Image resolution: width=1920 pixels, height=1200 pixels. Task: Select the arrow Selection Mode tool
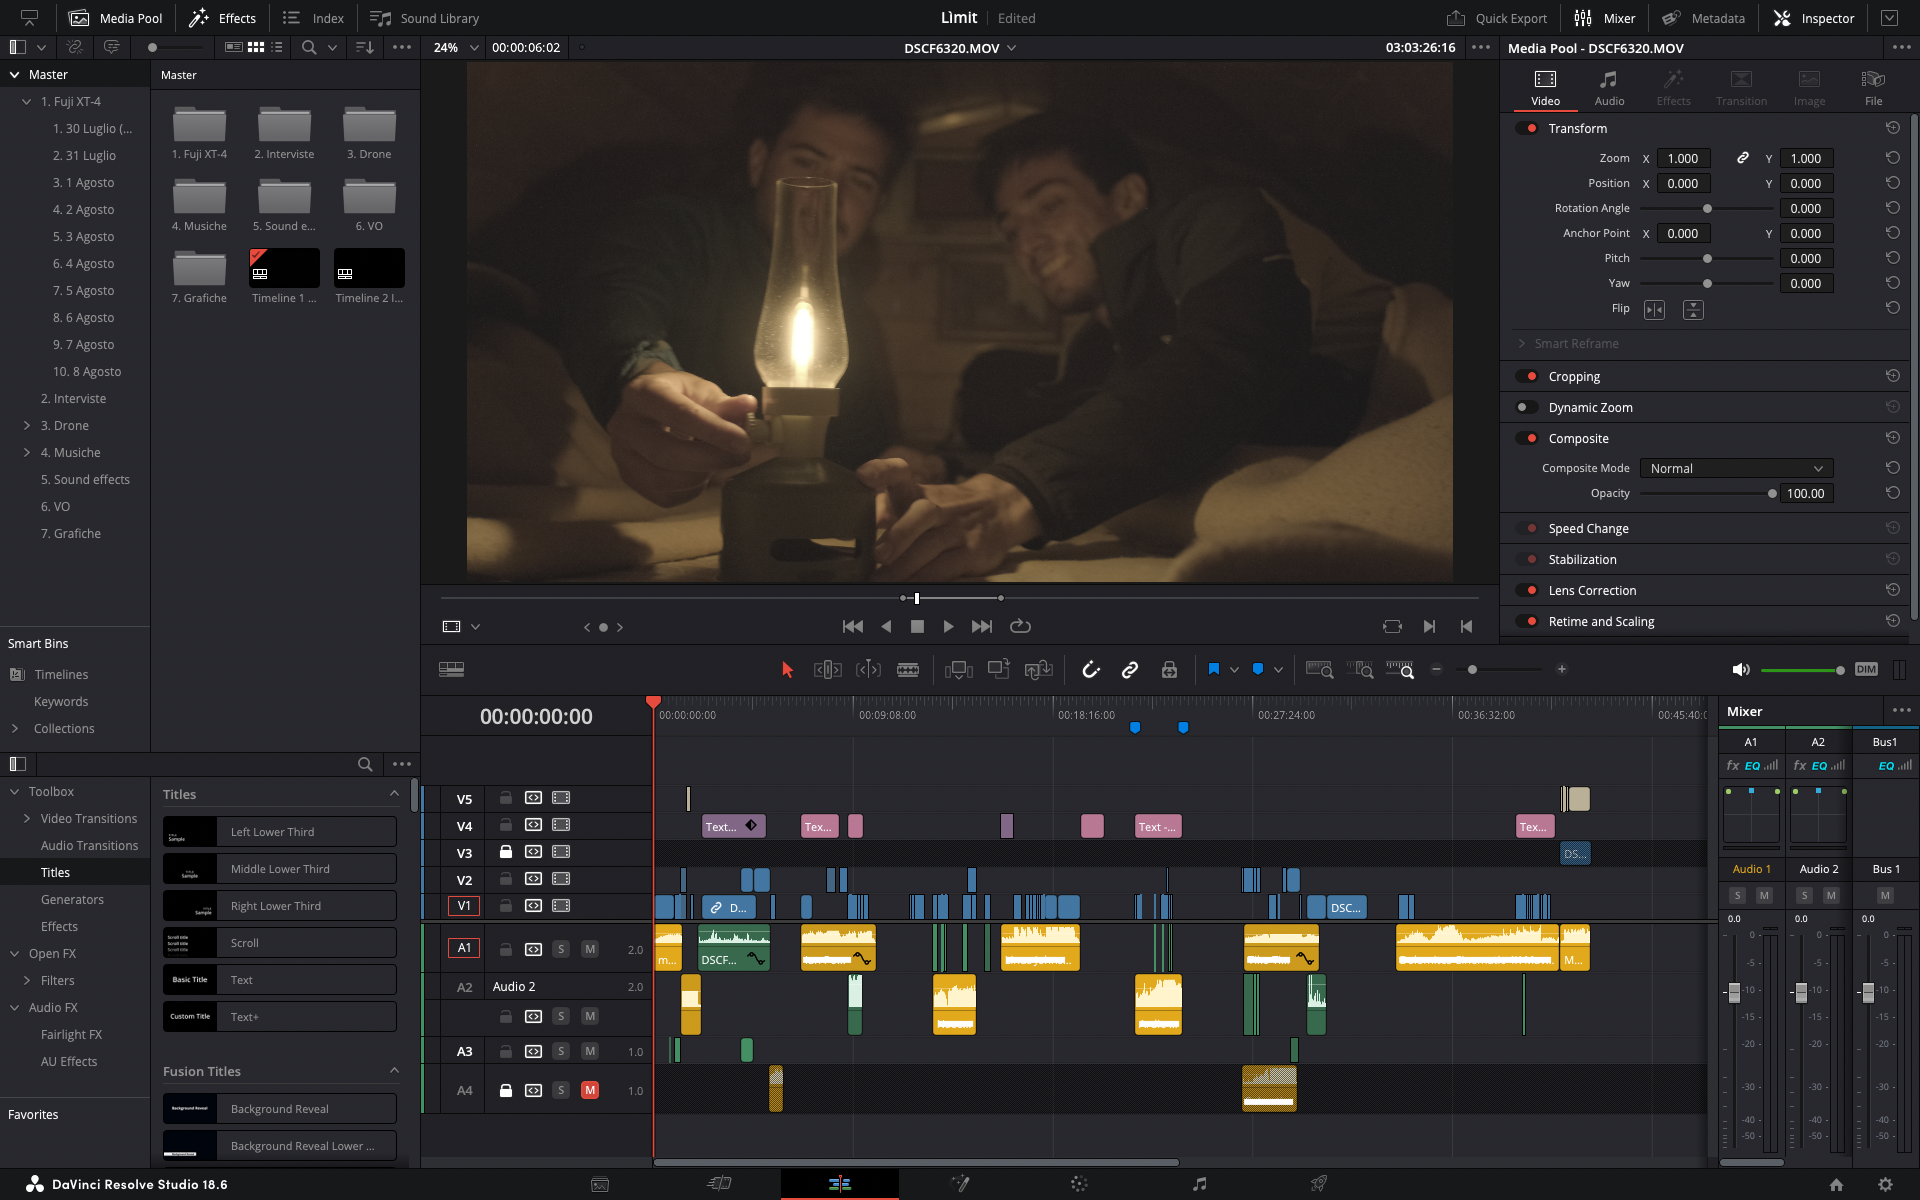(x=787, y=670)
